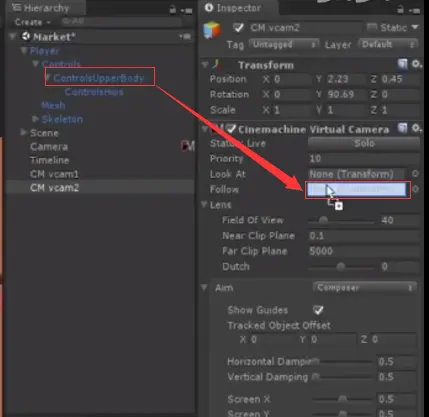
Task: Open the Tag dropdown set to Untagged
Action: (284, 44)
